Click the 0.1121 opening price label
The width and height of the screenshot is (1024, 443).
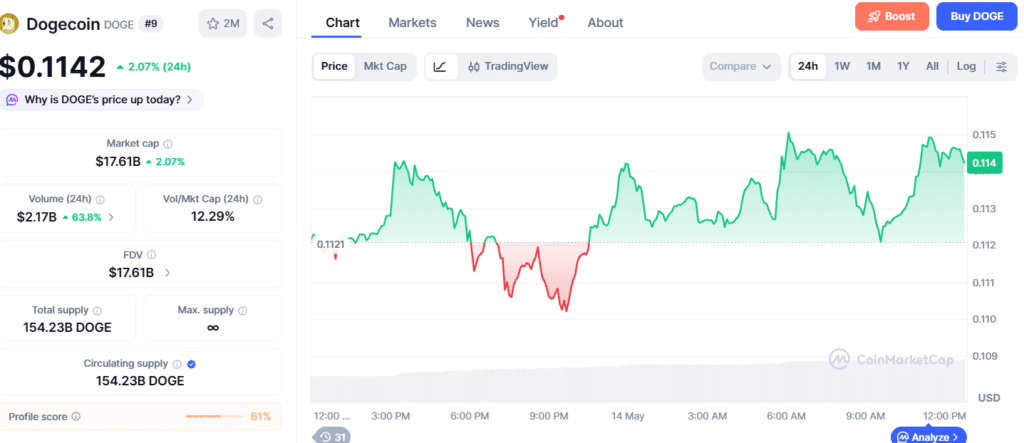tap(330, 244)
